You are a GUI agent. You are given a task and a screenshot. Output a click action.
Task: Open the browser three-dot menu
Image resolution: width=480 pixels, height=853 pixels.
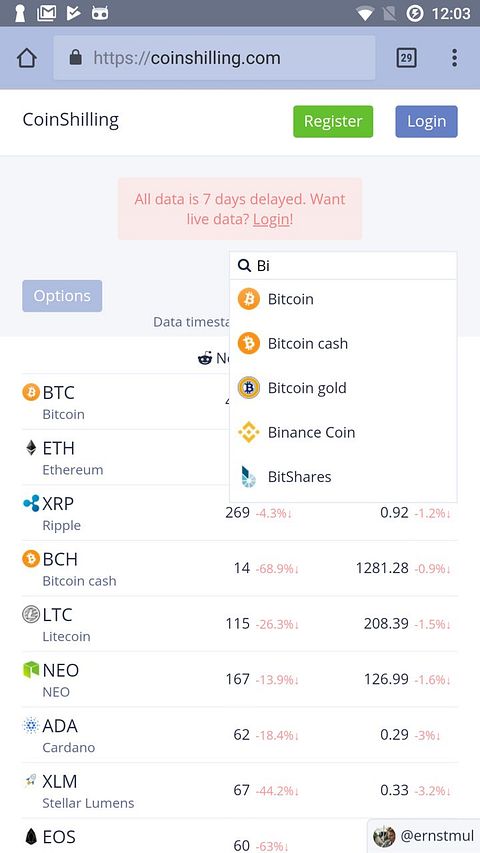pos(454,58)
